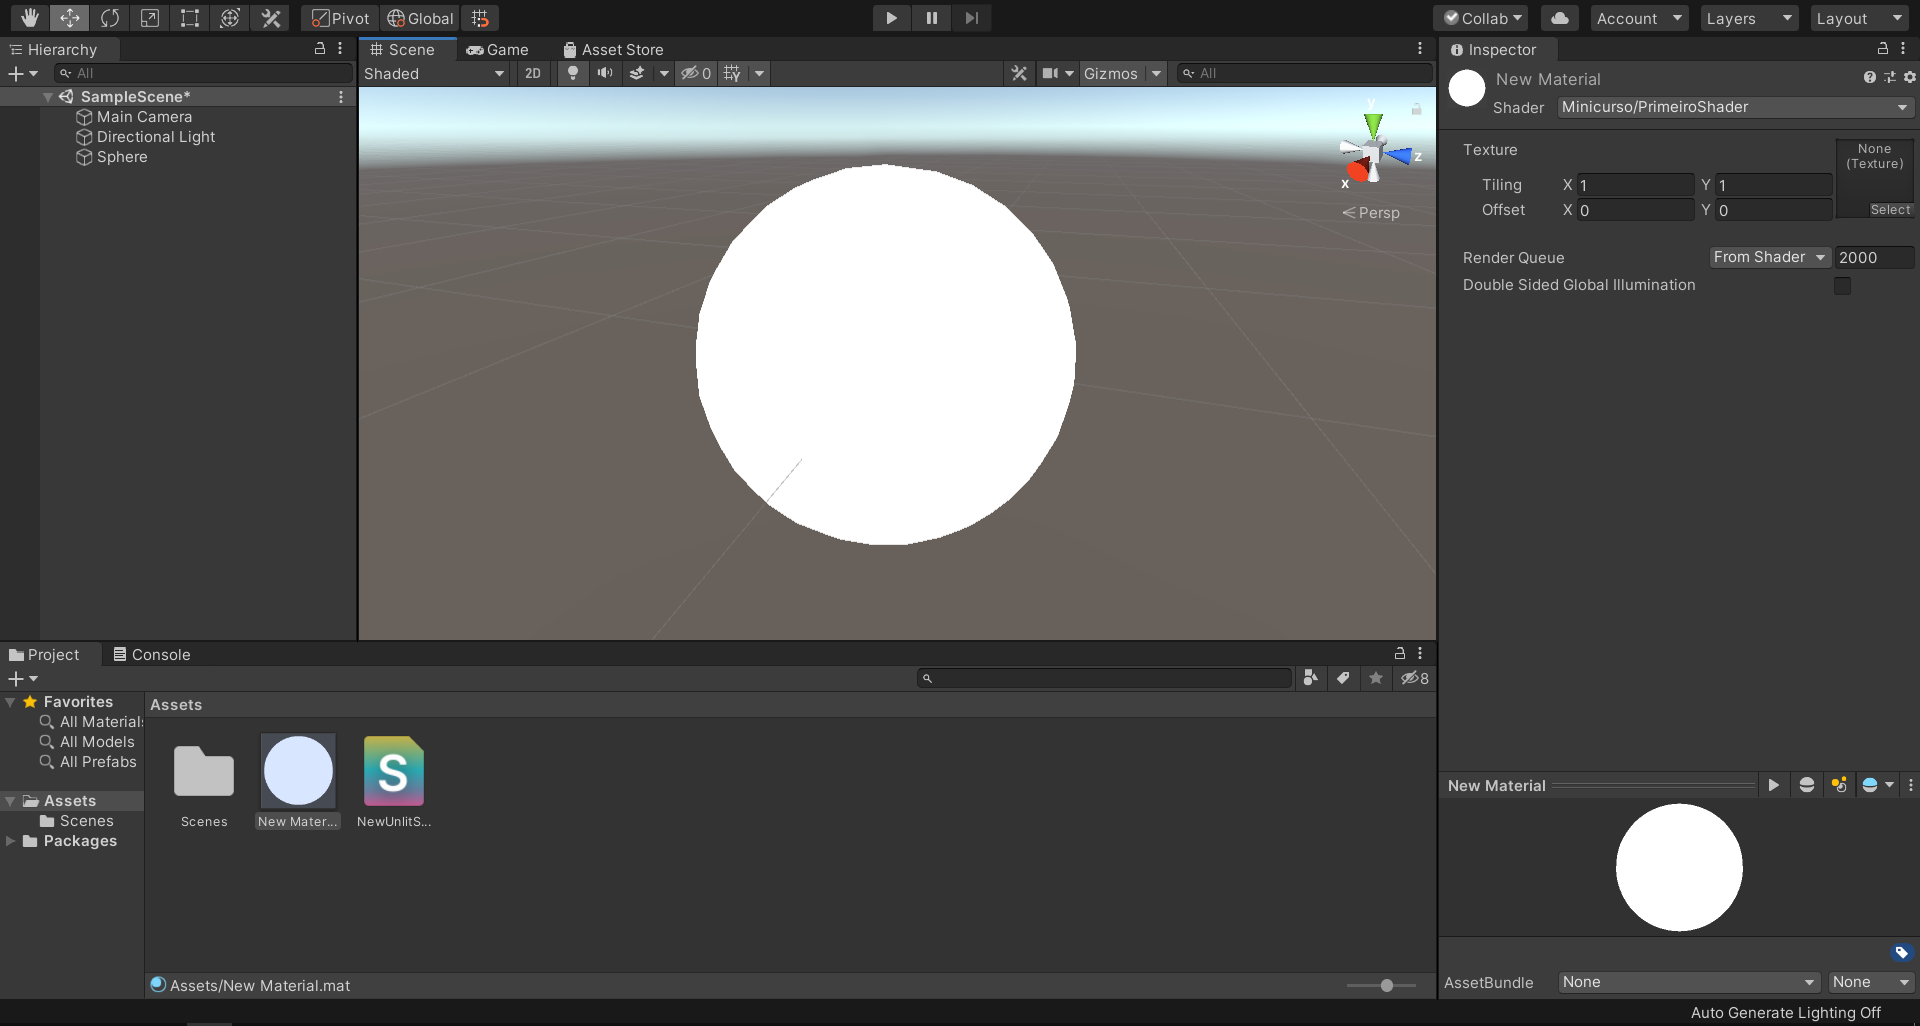The image size is (1920, 1026).
Task: Open the Gizmos dropdown
Action: [x=1122, y=73]
